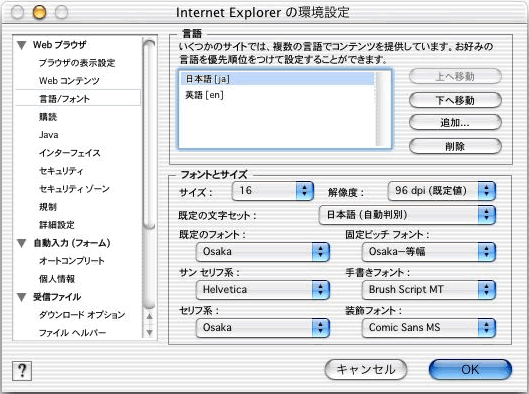
Task: Click the 下へ移動 button
Action: pos(455,100)
